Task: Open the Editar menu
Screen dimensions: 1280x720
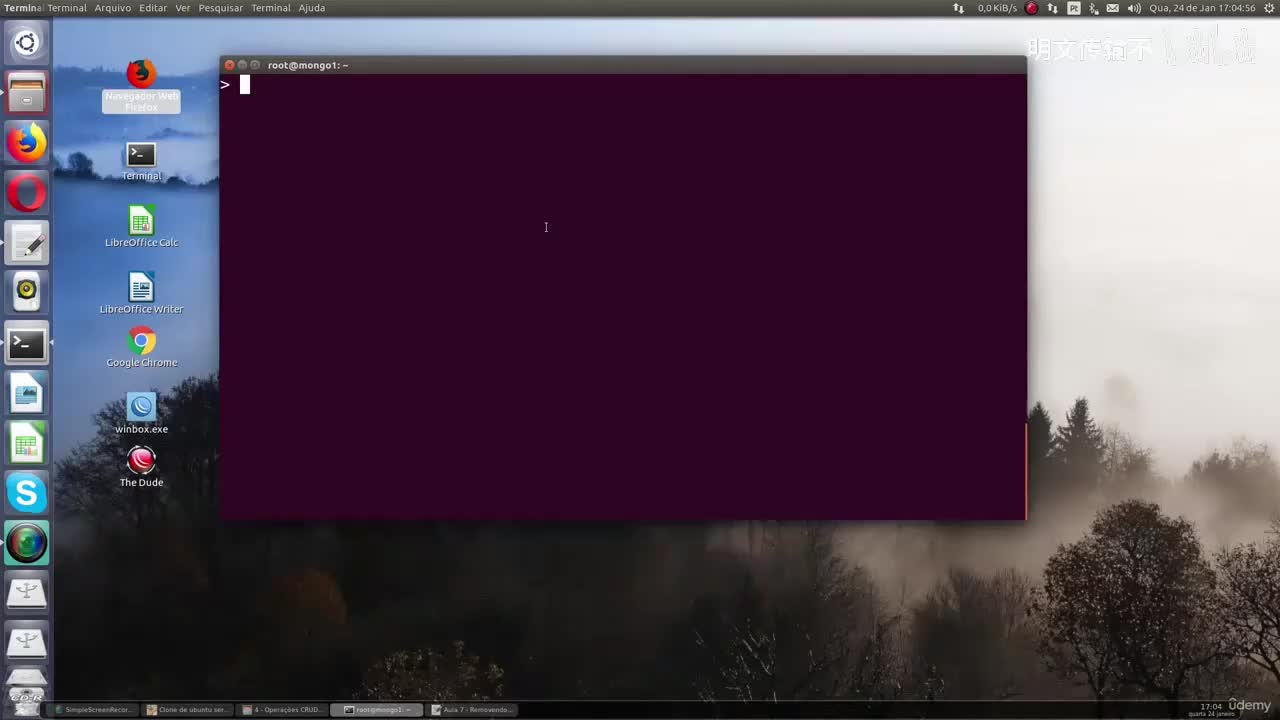Action: pyautogui.click(x=153, y=8)
